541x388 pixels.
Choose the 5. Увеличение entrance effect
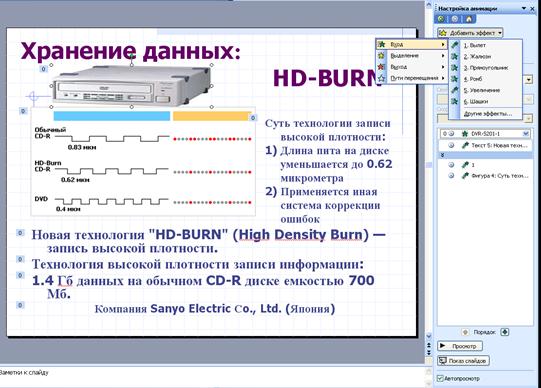[x=486, y=90]
